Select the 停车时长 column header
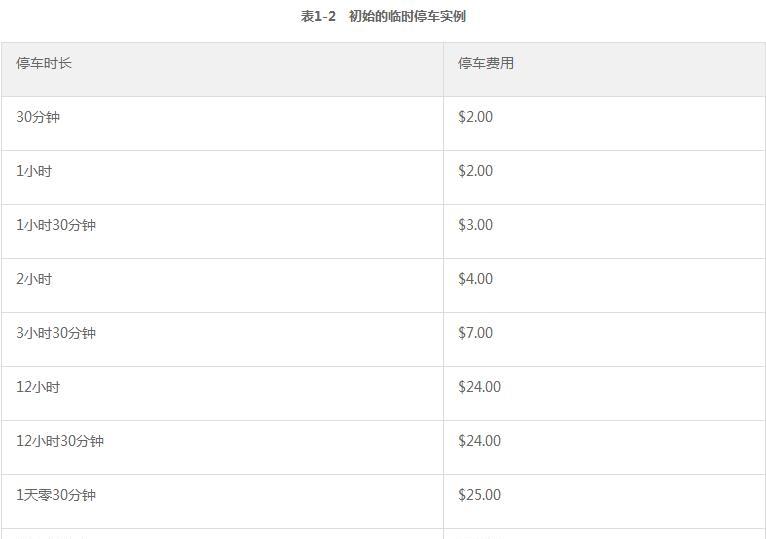 coord(222,69)
